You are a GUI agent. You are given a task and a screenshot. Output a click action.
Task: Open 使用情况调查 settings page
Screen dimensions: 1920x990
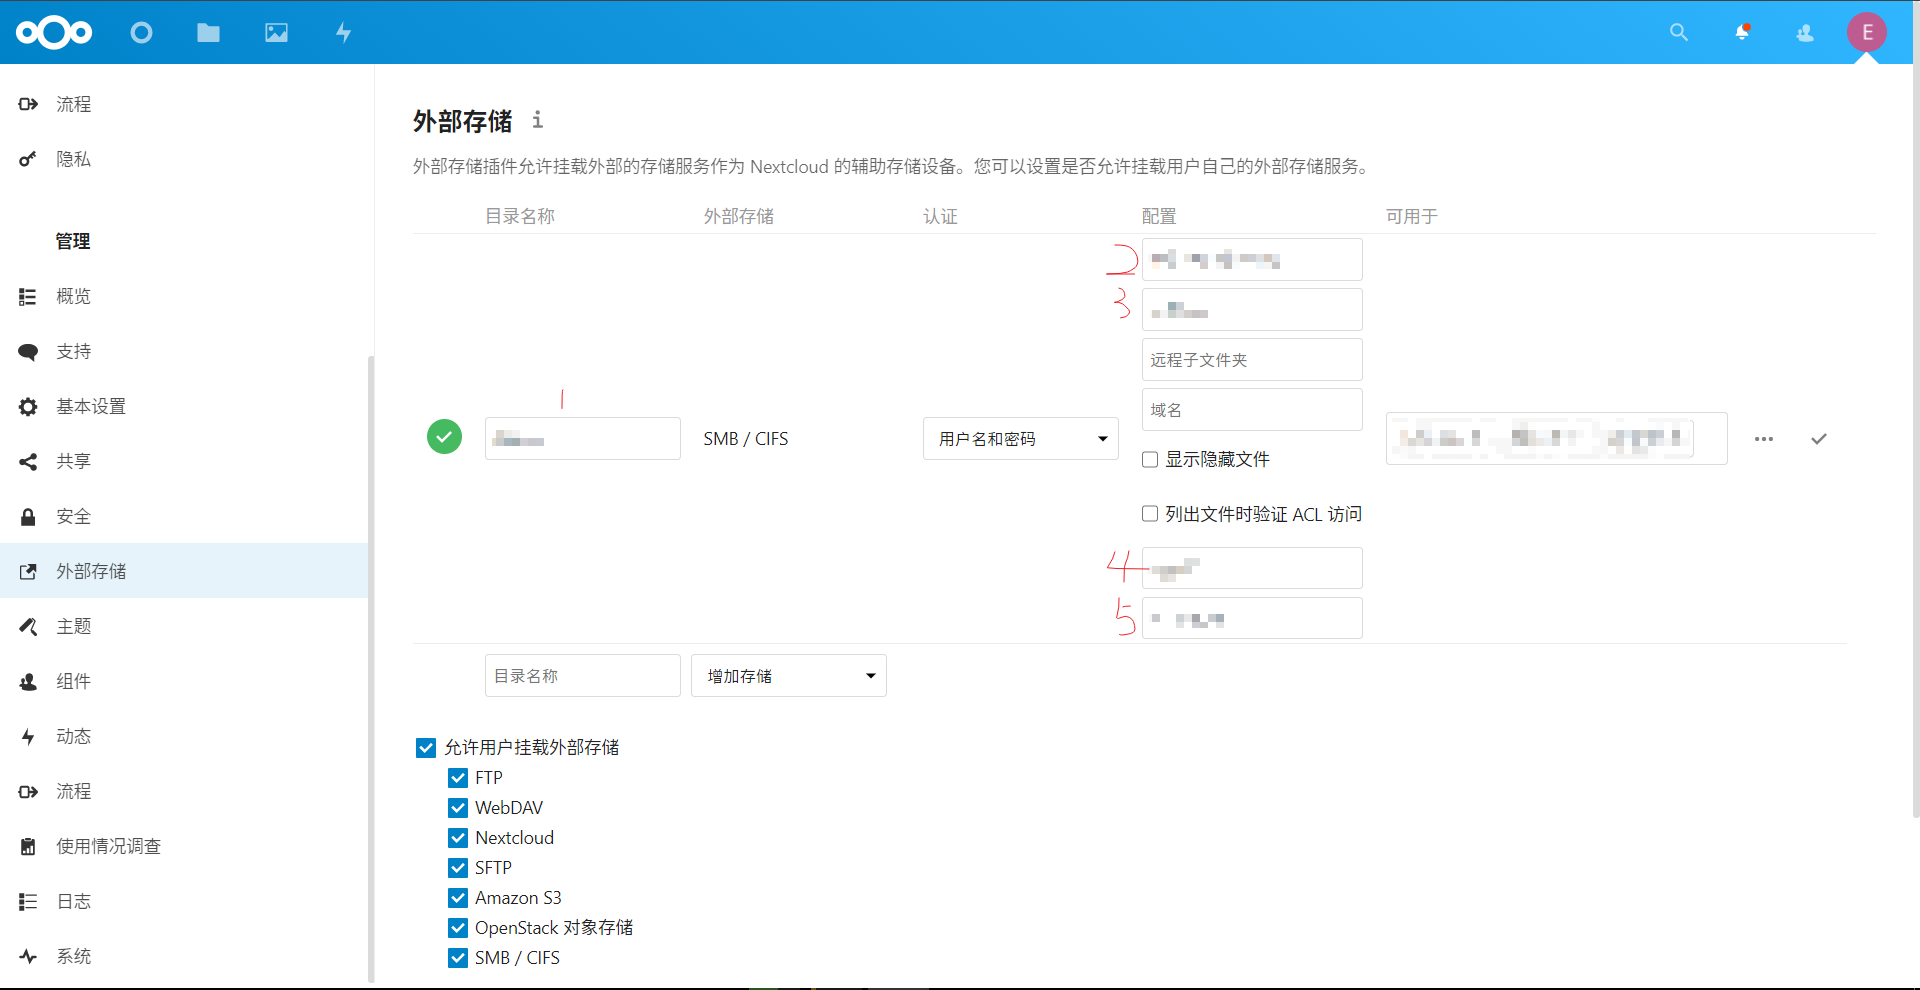coord(184,847)
